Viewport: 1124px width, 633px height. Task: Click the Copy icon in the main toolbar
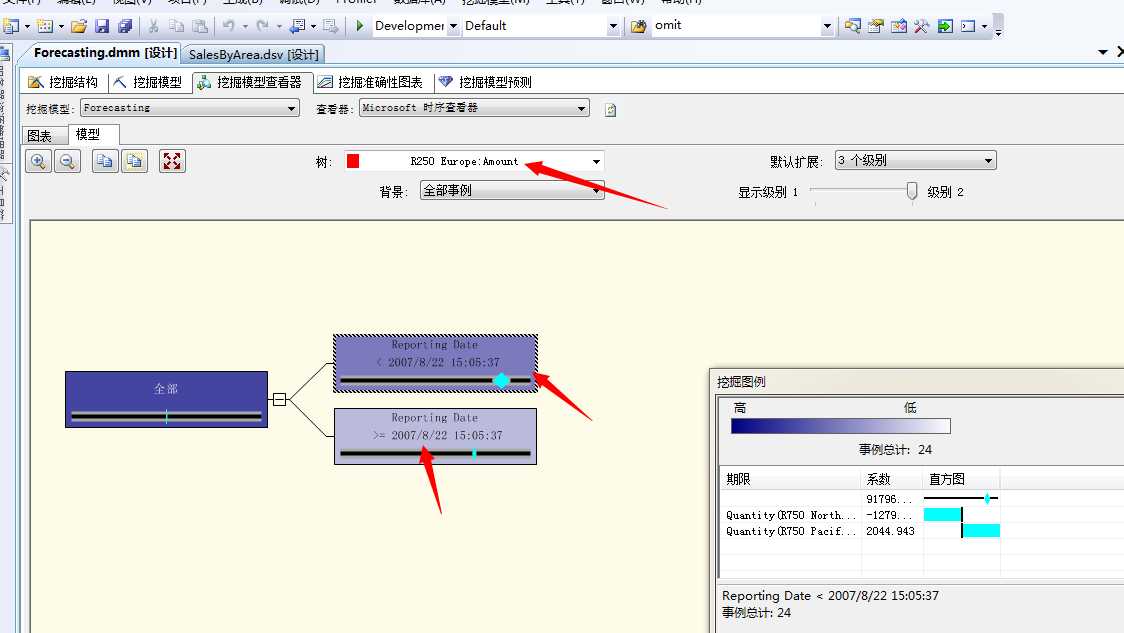pyautogui.click(x=176, y=27)
